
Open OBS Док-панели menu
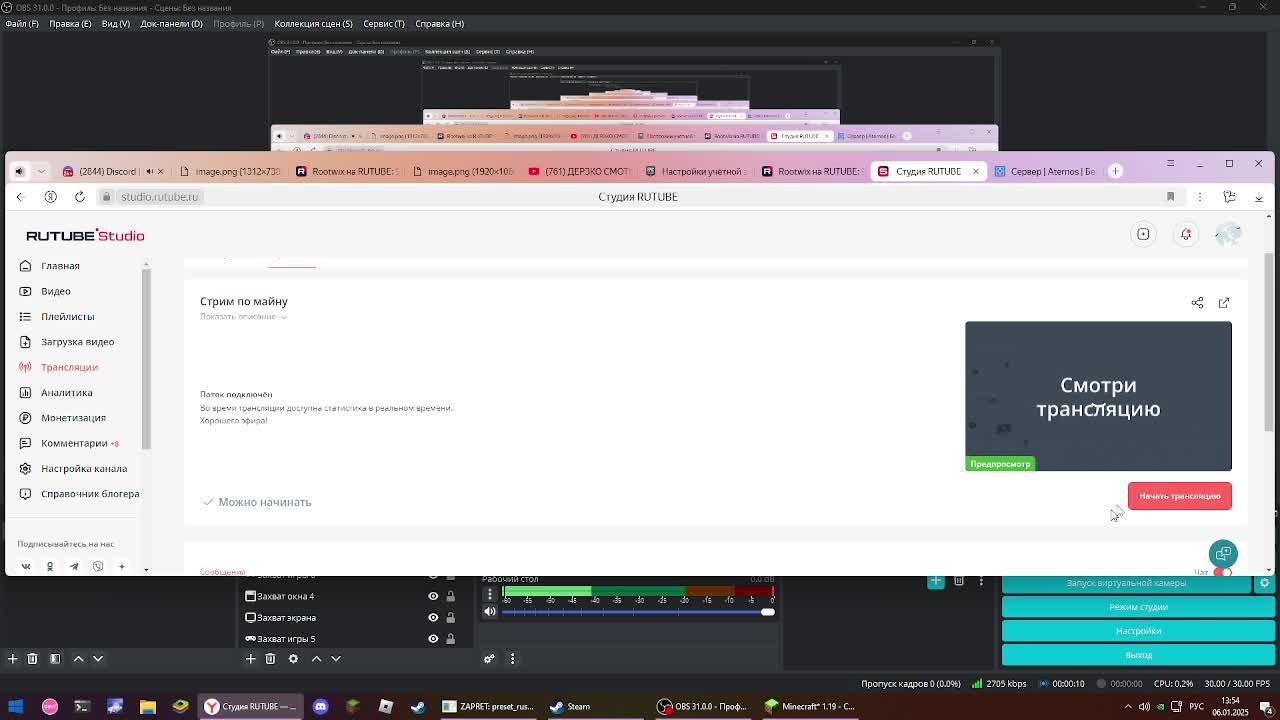171,23
